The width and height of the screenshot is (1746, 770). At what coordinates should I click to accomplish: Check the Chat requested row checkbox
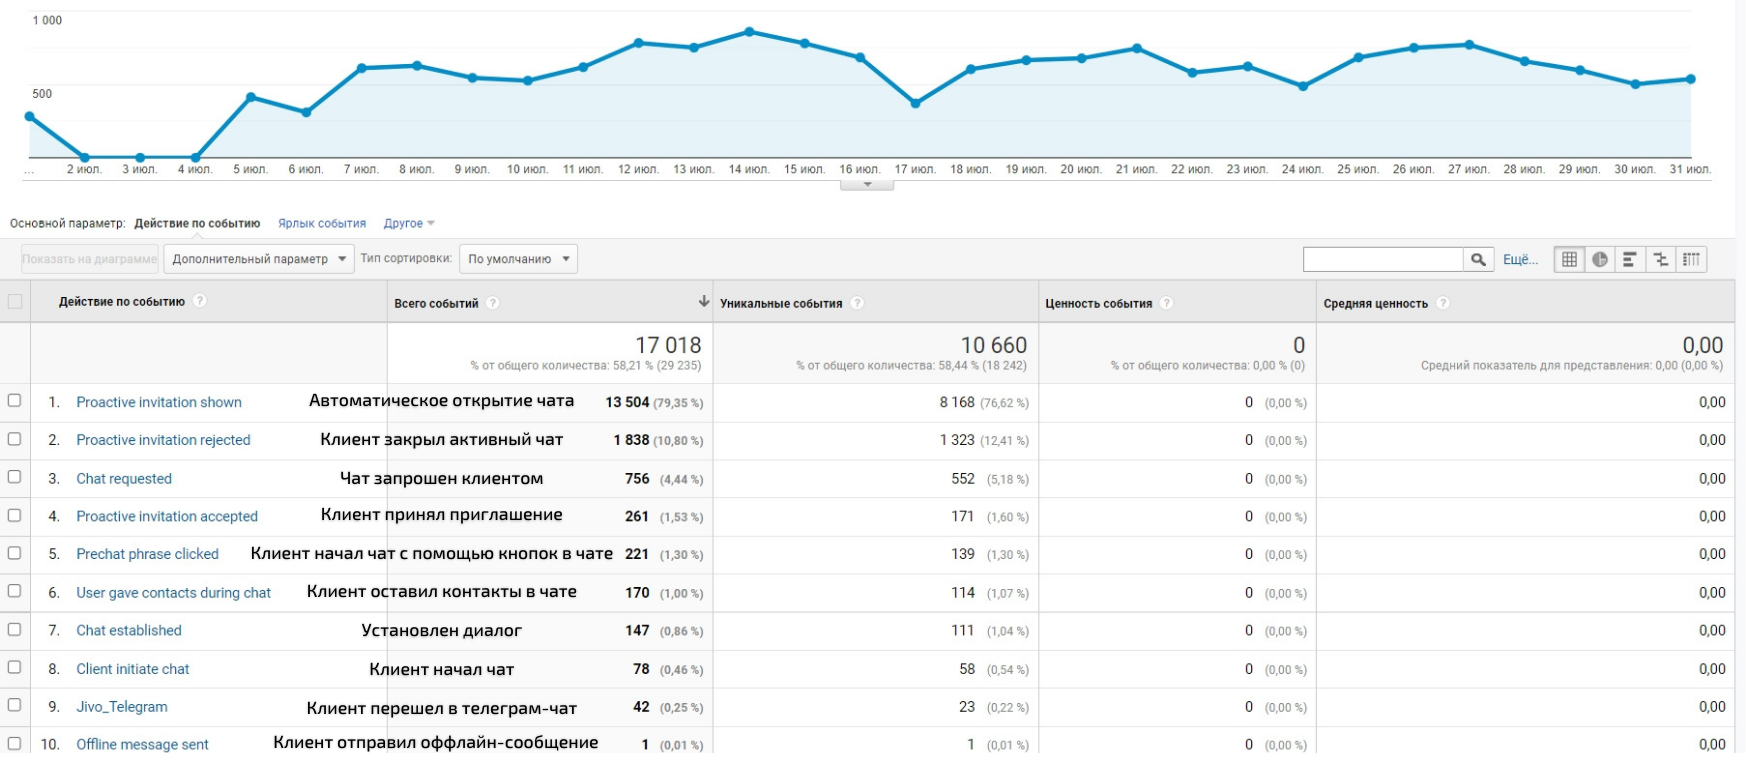(x=15, y=478)
